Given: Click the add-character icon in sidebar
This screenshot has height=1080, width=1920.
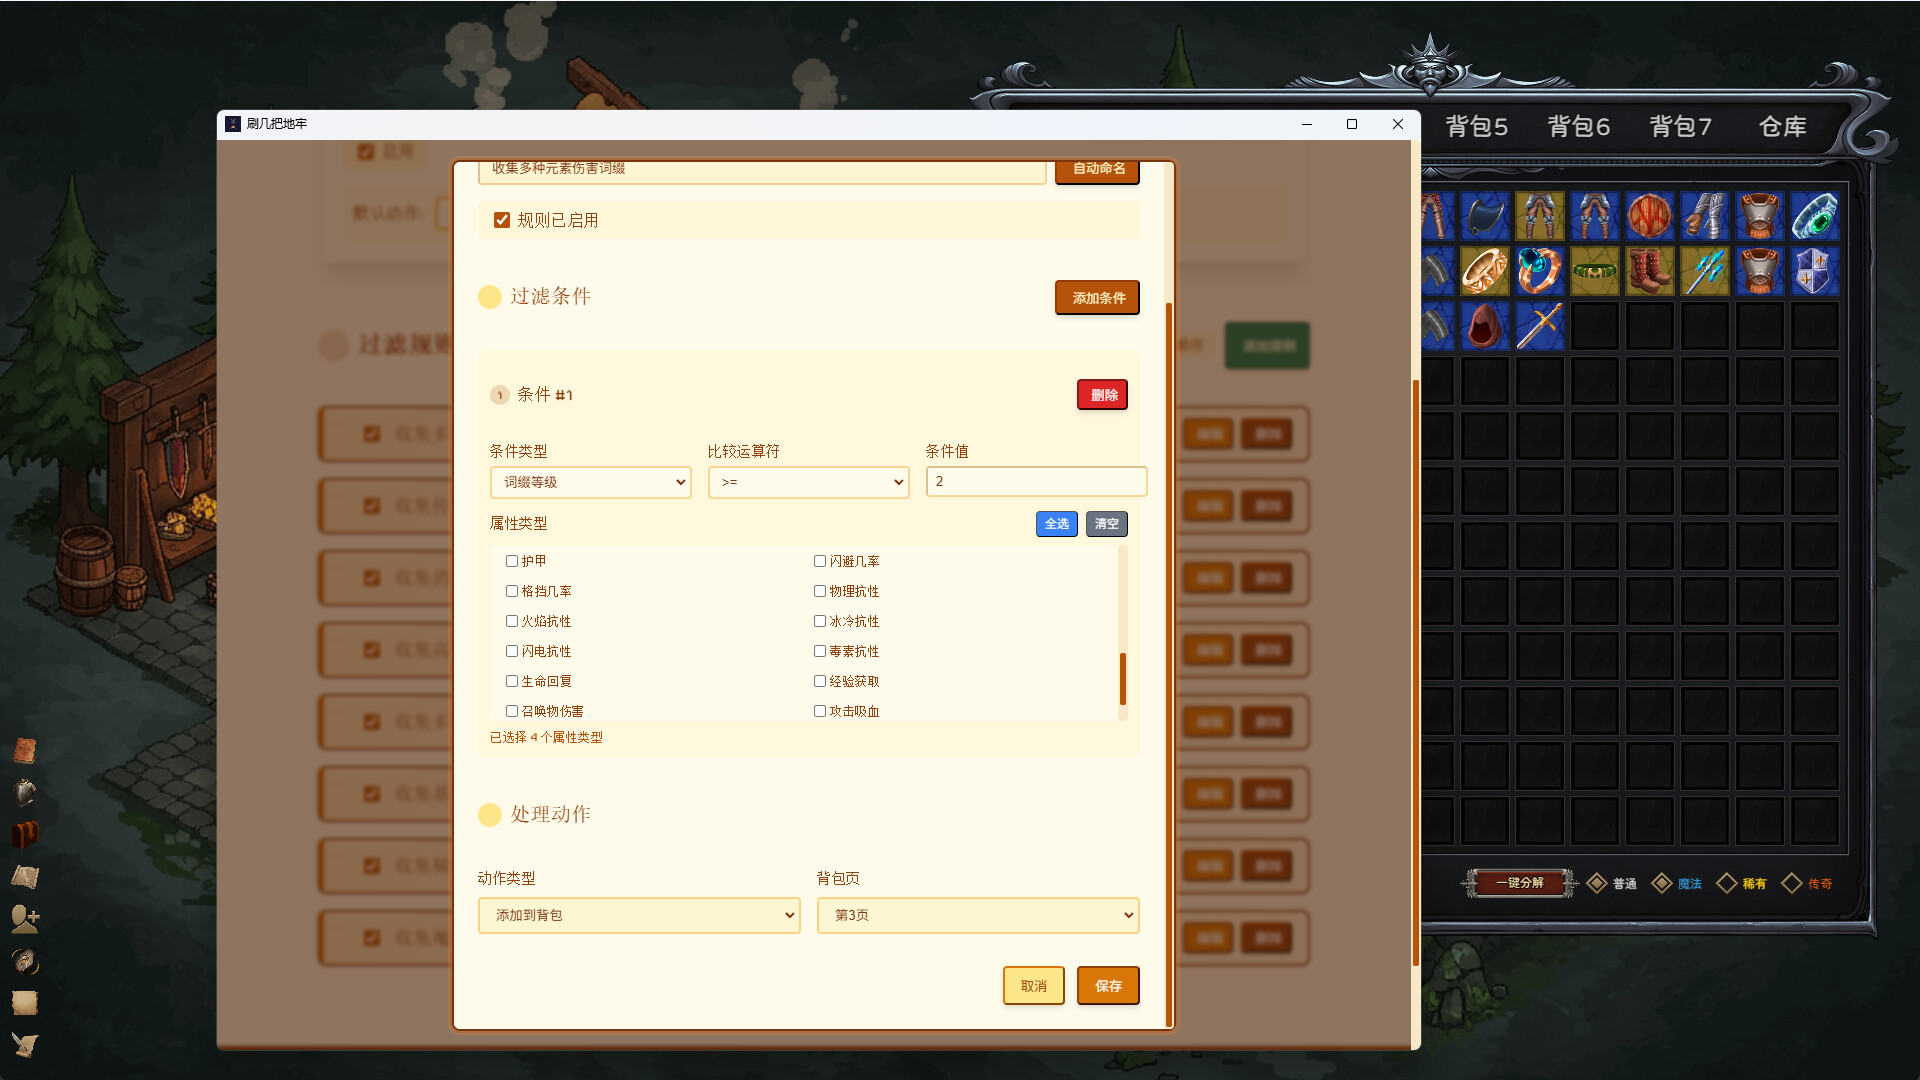Looking at the screenshot, I should click(x=25, y=919).
